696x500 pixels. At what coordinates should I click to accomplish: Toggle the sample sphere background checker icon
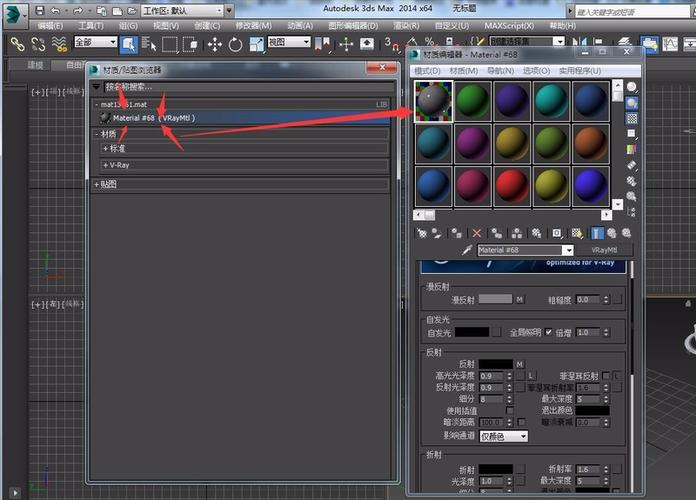click(x=632, y=119)
